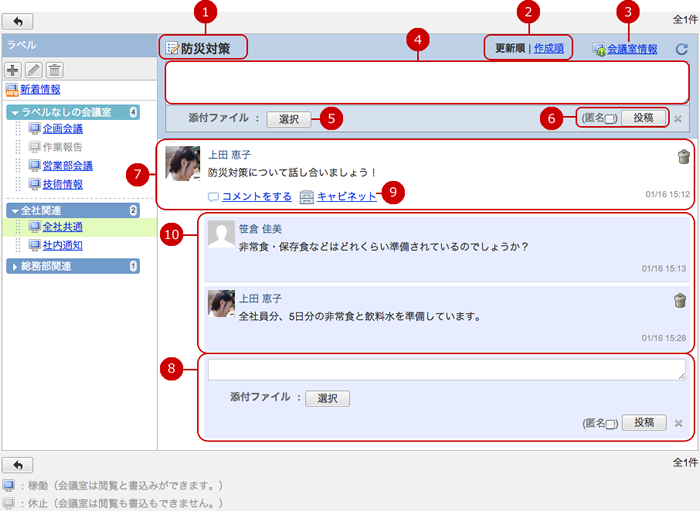Click 投稿 to post new topic
The width and height of the screenshot is (700, 511).
[x=643, y=118]
